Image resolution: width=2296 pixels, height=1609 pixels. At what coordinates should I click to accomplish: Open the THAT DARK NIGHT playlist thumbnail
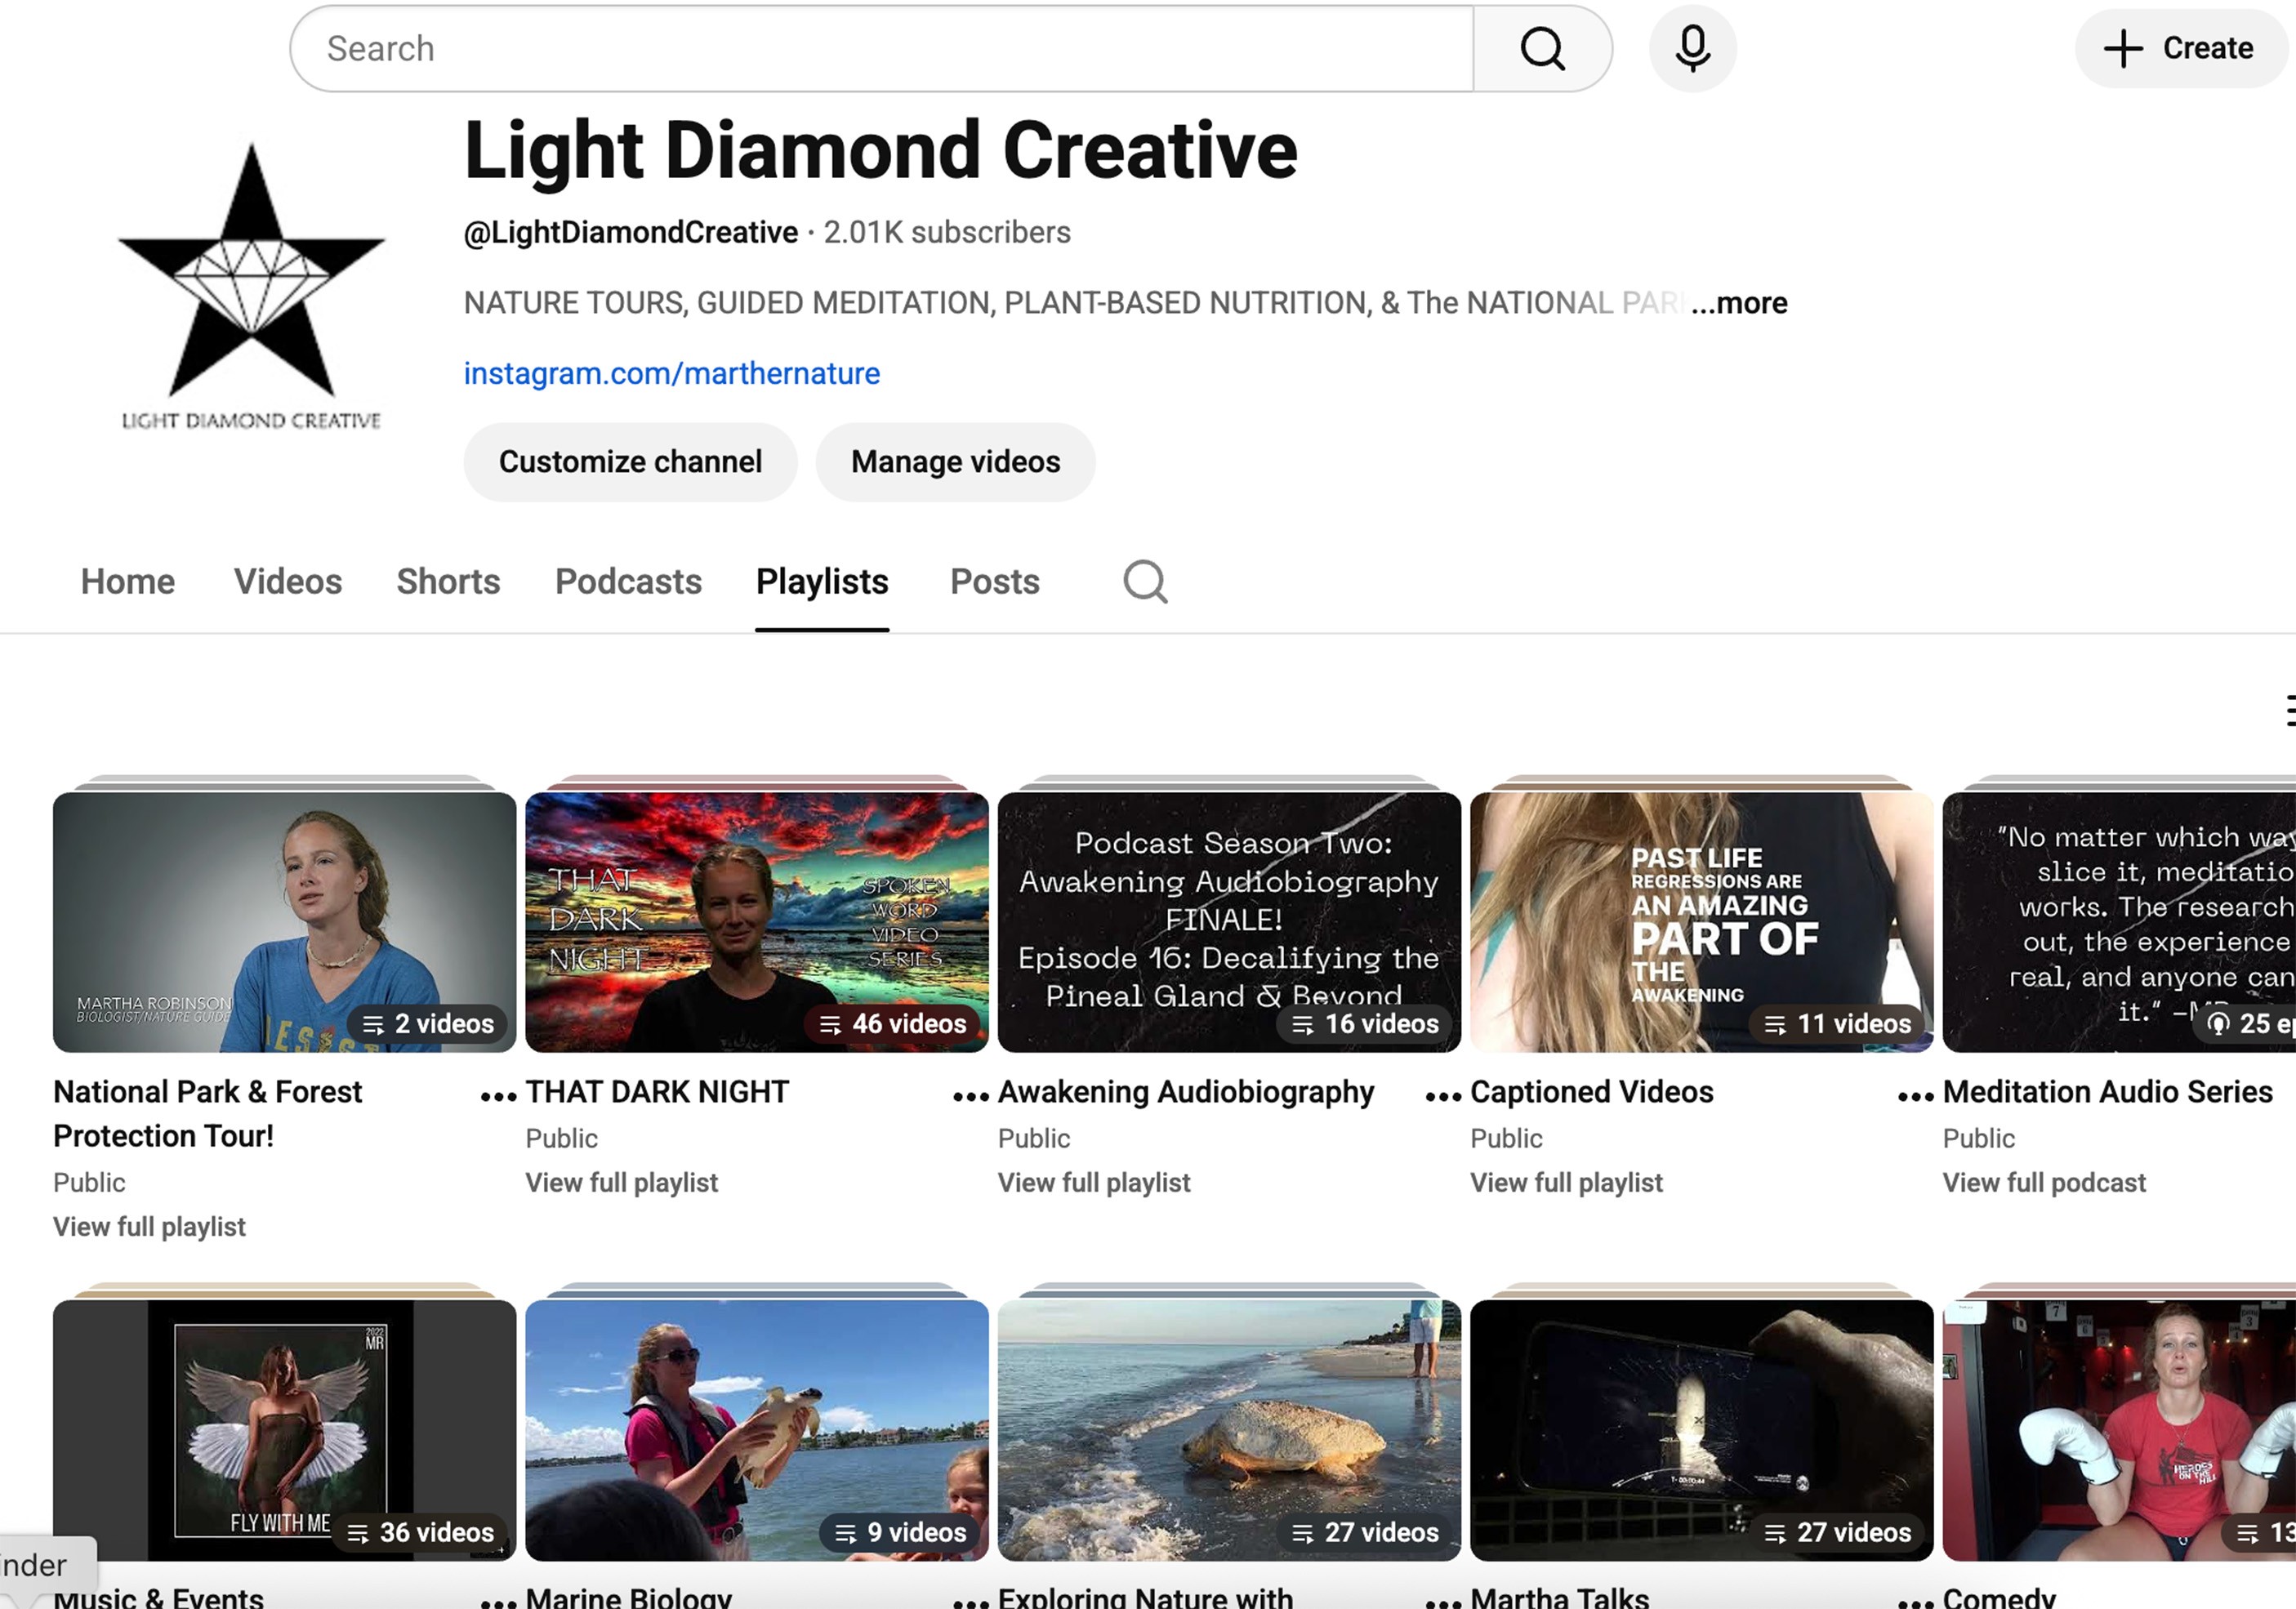756,921
